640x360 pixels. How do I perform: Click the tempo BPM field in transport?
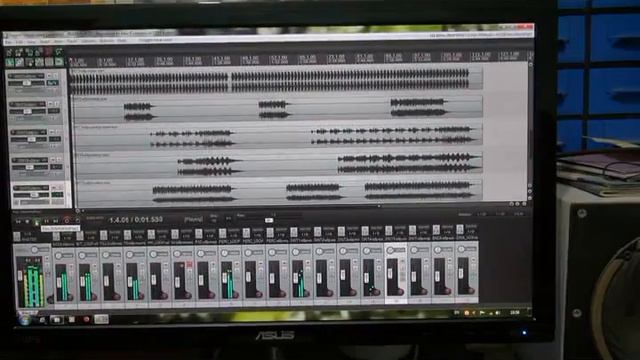pyautogui.click(x=214, y=220)
